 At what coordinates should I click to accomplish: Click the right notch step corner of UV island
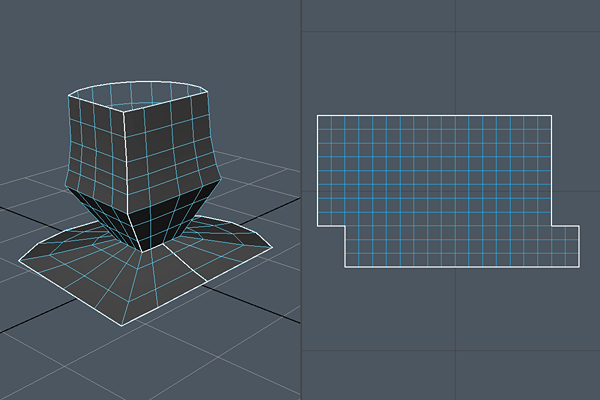click(x=551, y=225)
